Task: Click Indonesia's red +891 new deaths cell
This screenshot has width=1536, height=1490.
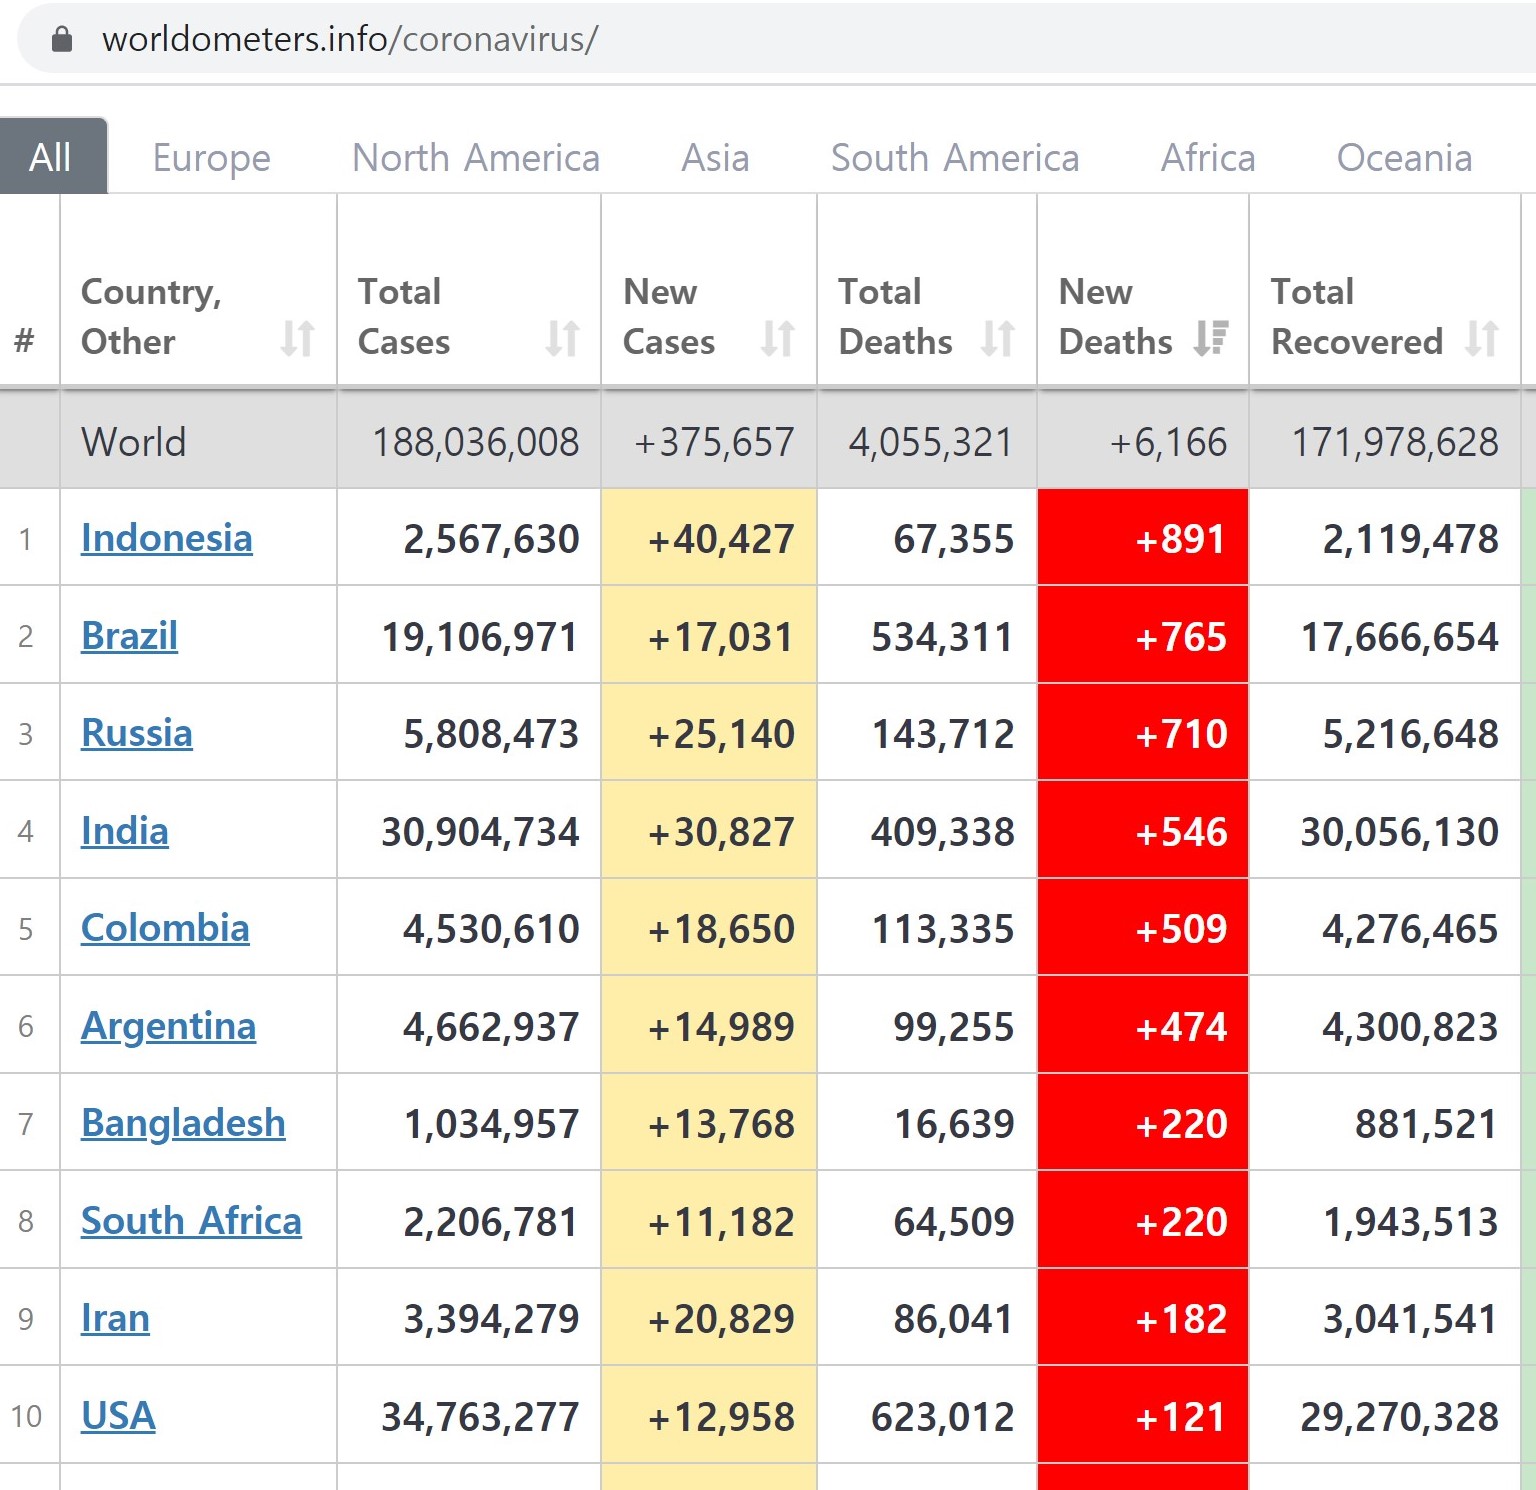Action: click(x=1143, y=538)
